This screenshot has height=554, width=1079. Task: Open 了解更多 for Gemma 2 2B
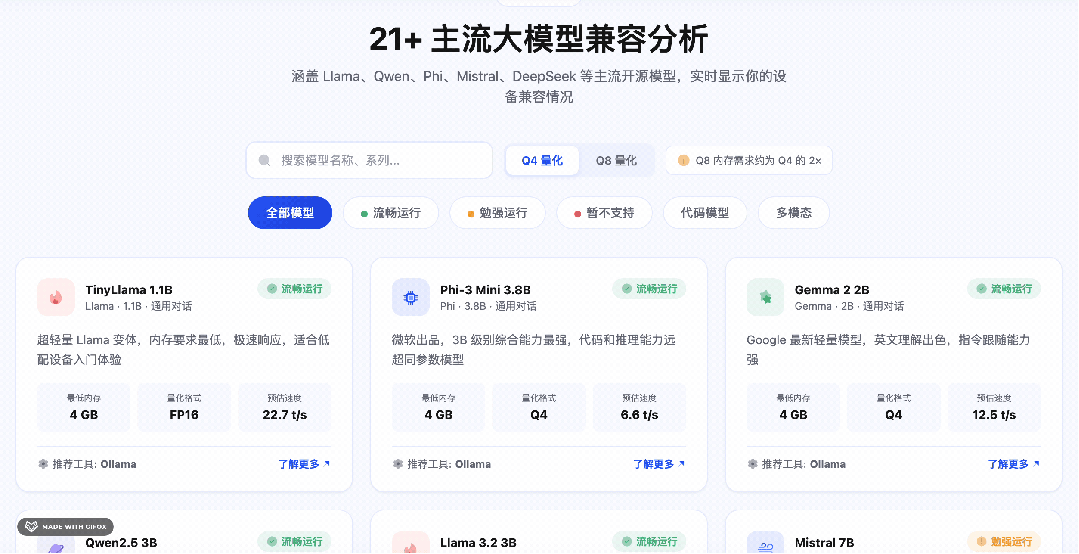[x=1014, y=464]
